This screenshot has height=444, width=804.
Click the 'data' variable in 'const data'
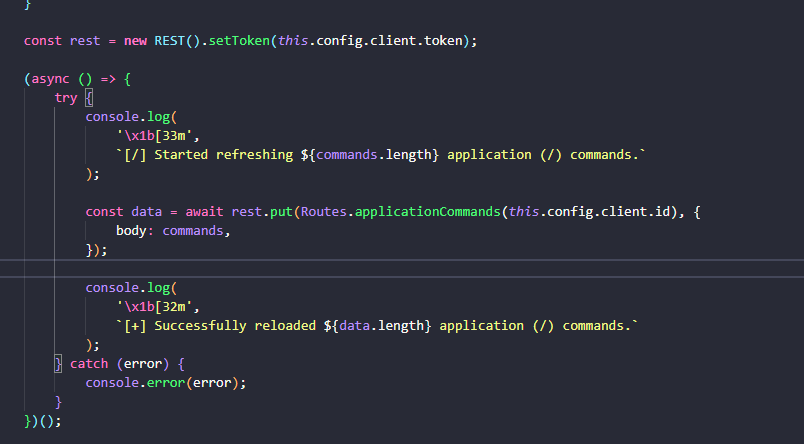point(147,212)
